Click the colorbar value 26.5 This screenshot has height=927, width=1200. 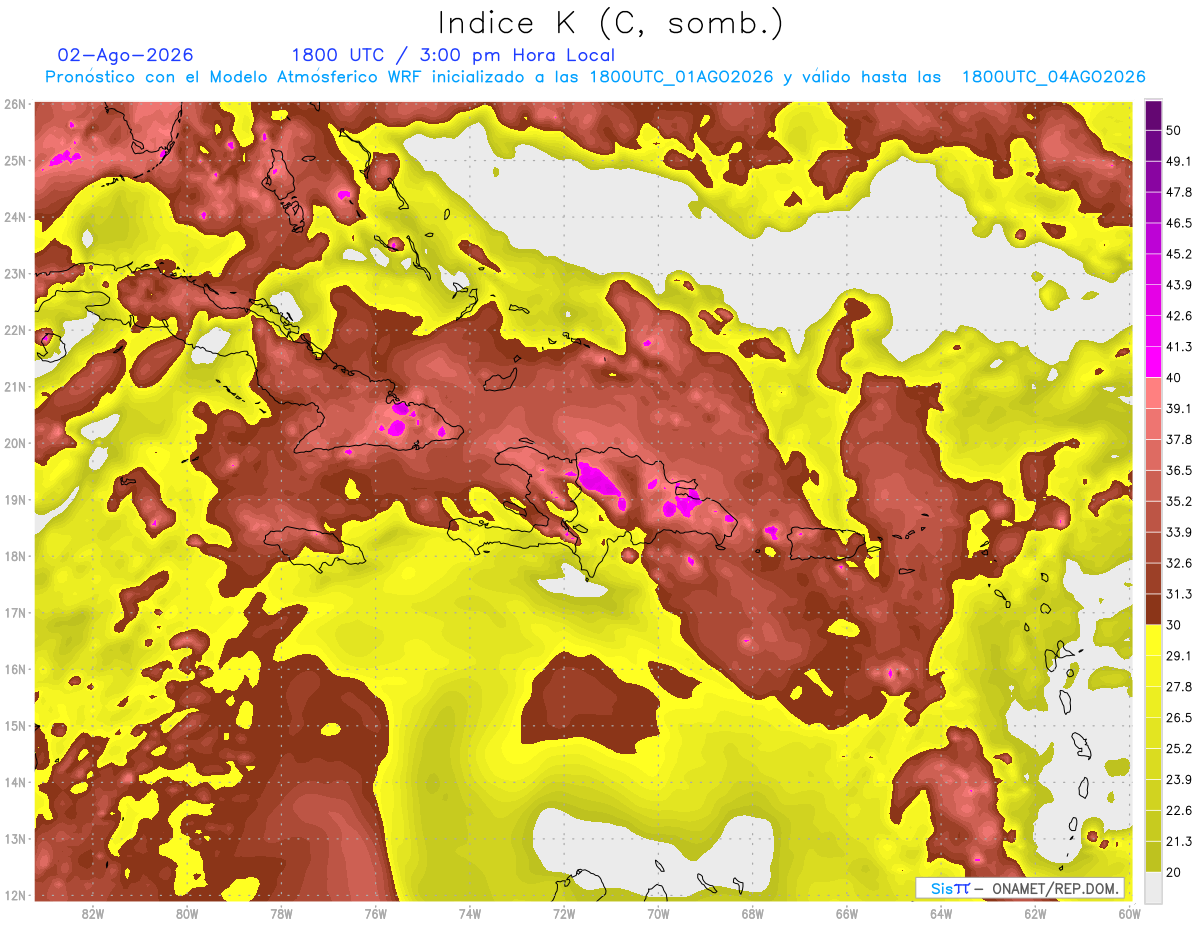(1180, 717)
